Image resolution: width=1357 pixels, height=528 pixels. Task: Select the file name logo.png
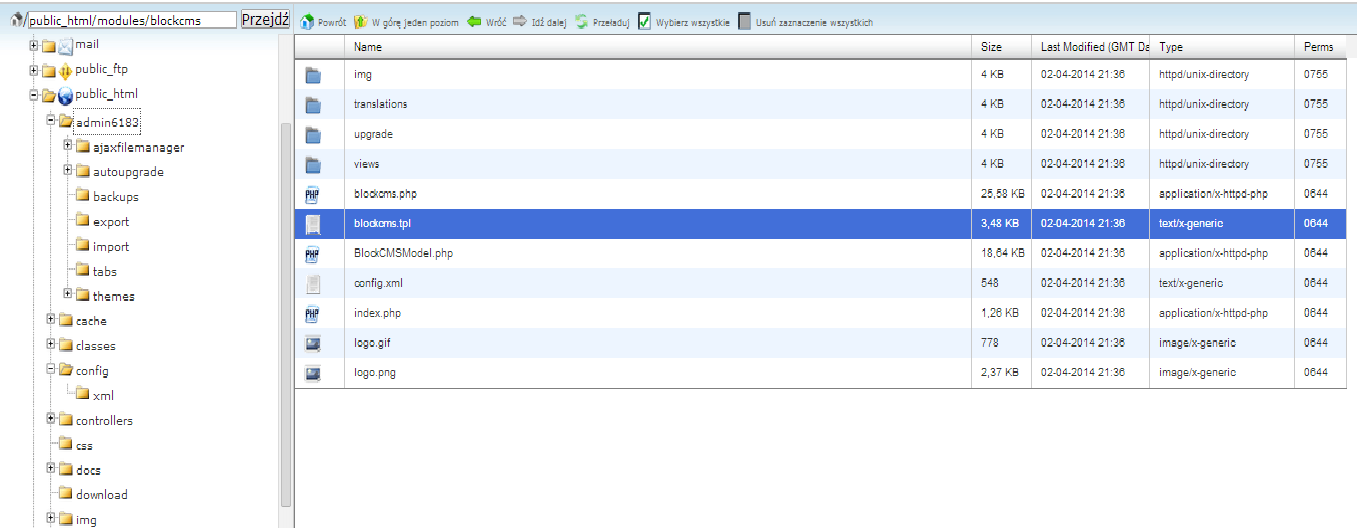tap(374, 373)
